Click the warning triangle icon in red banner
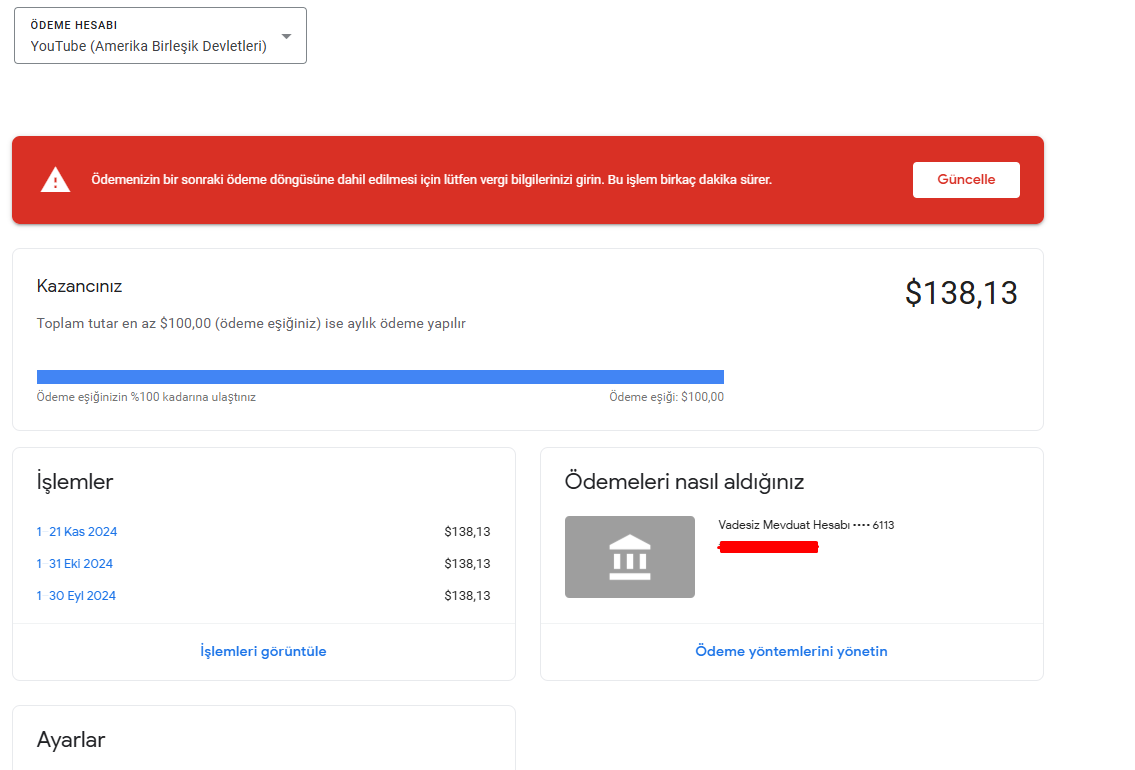The width and height of the screenshot is (1135, 770). coord(55,179)
